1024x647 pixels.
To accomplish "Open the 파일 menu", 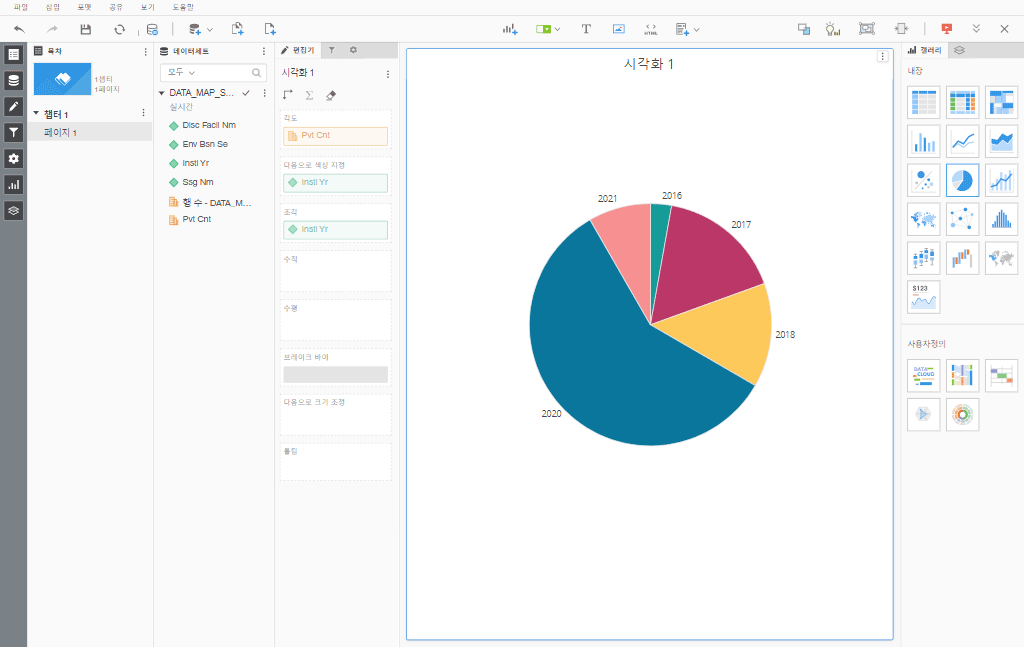I will coord(21,7).
